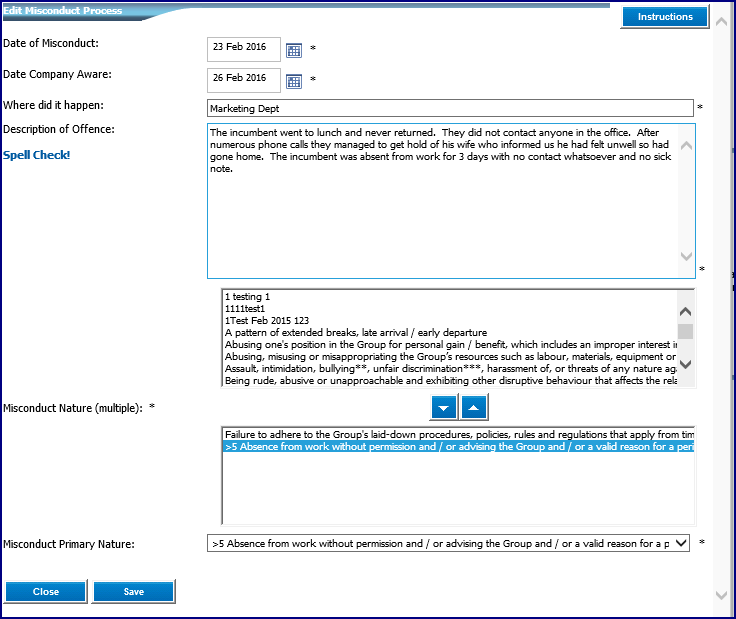Select 'Being rude, abusive or unapproachable' item
736x619 pixels.
pyautogui.click(x=450, y=381)
